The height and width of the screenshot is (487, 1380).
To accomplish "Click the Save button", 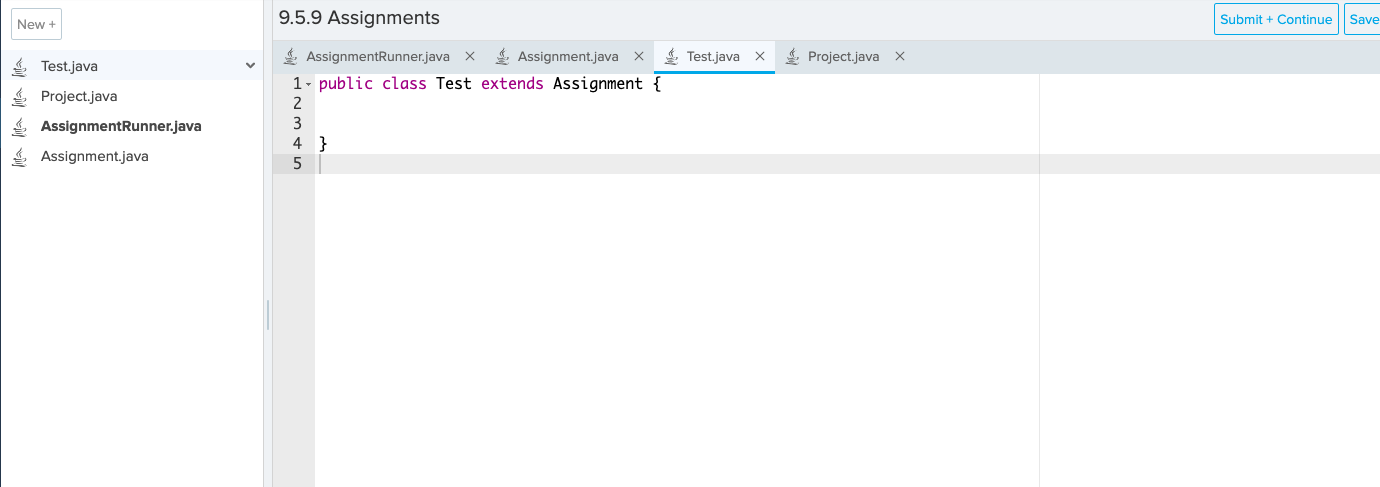I will [1363, 19].
